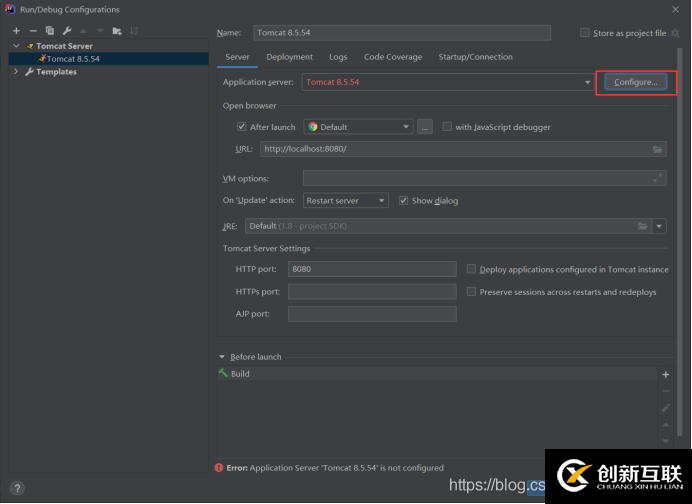
Task: Open edit templates wrench icon in toolbar
Action: point(67,31)
